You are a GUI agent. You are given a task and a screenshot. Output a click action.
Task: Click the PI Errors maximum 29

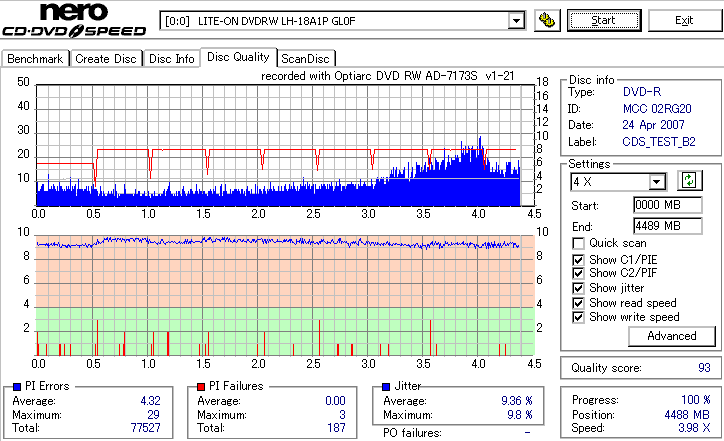(153, 415)
